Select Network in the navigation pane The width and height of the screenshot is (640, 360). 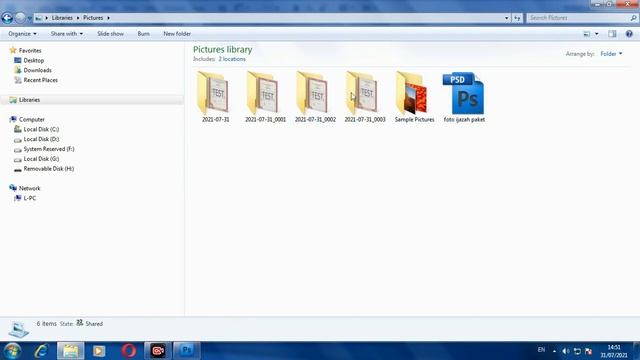[29, 189]
